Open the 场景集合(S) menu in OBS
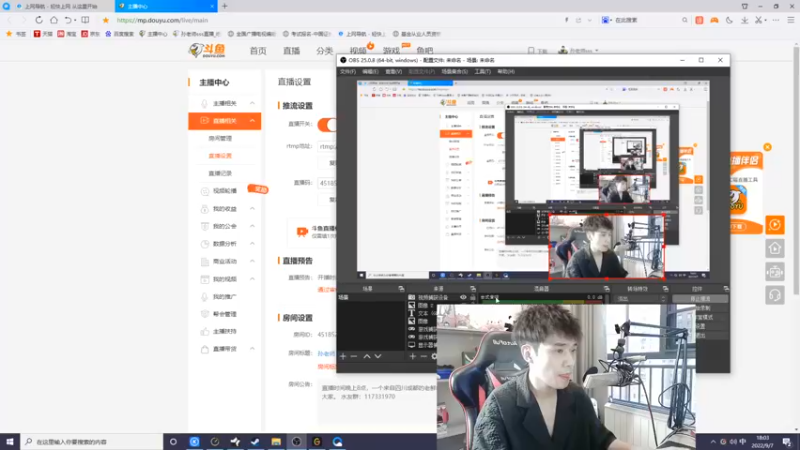800x450 pixels. coord(454,71)
